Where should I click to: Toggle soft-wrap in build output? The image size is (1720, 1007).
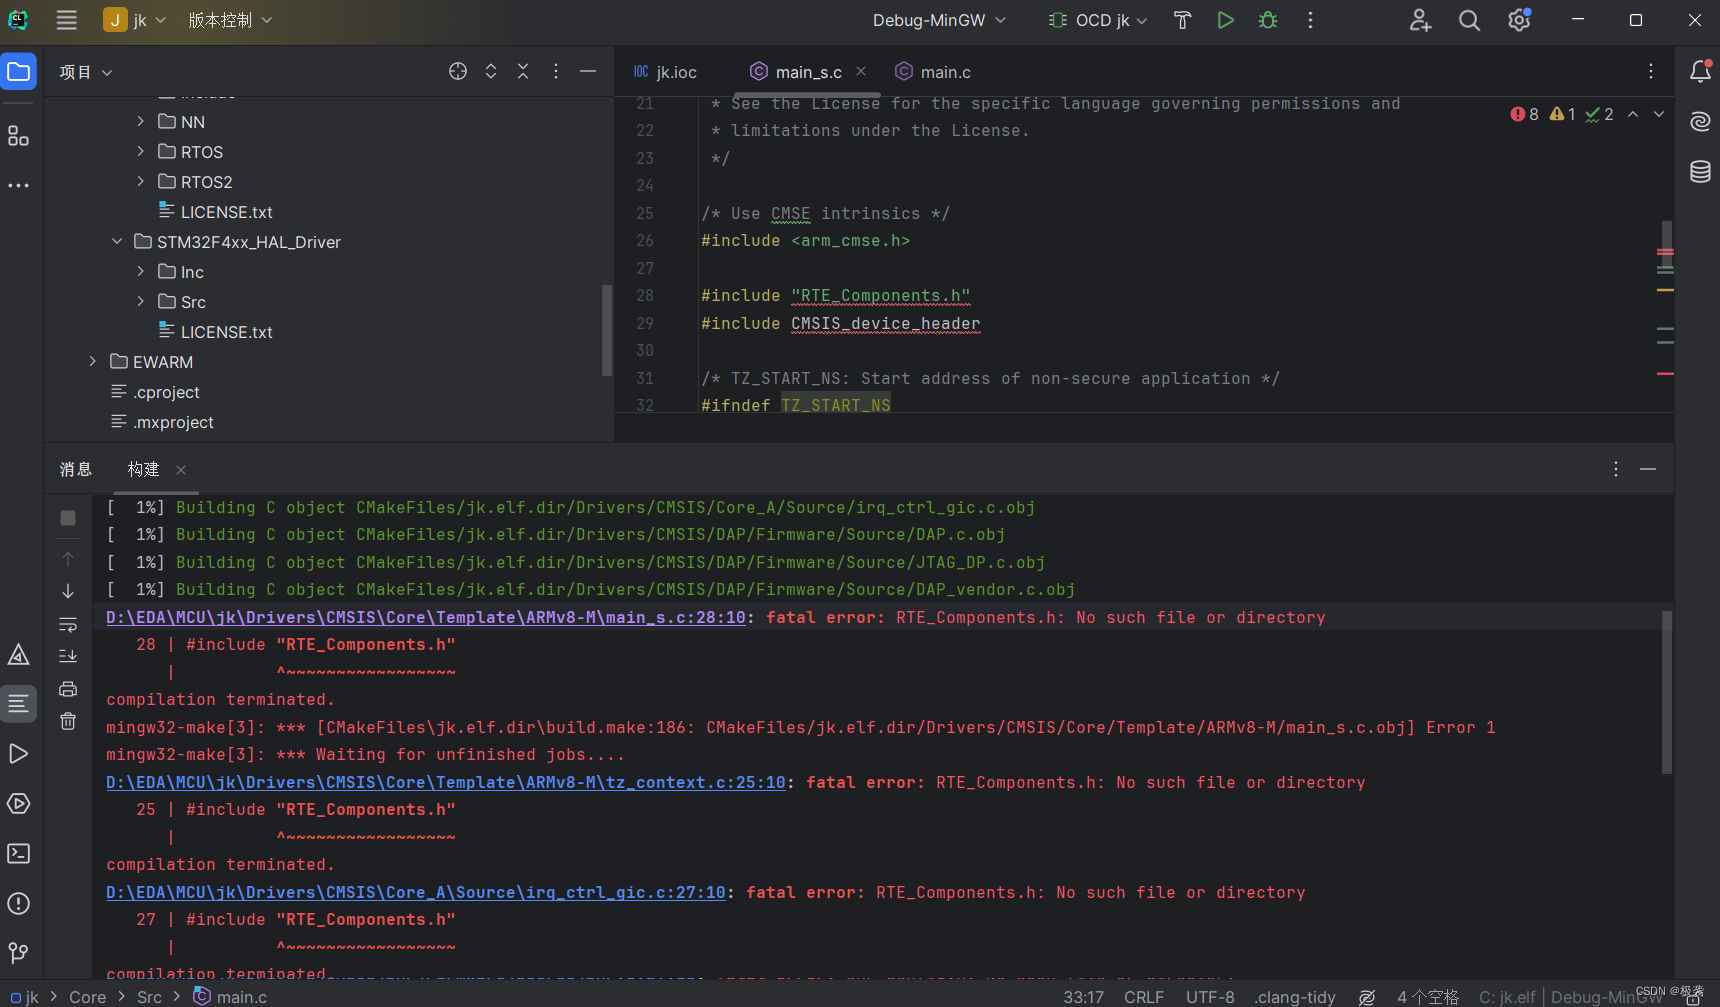click(68, 624)
